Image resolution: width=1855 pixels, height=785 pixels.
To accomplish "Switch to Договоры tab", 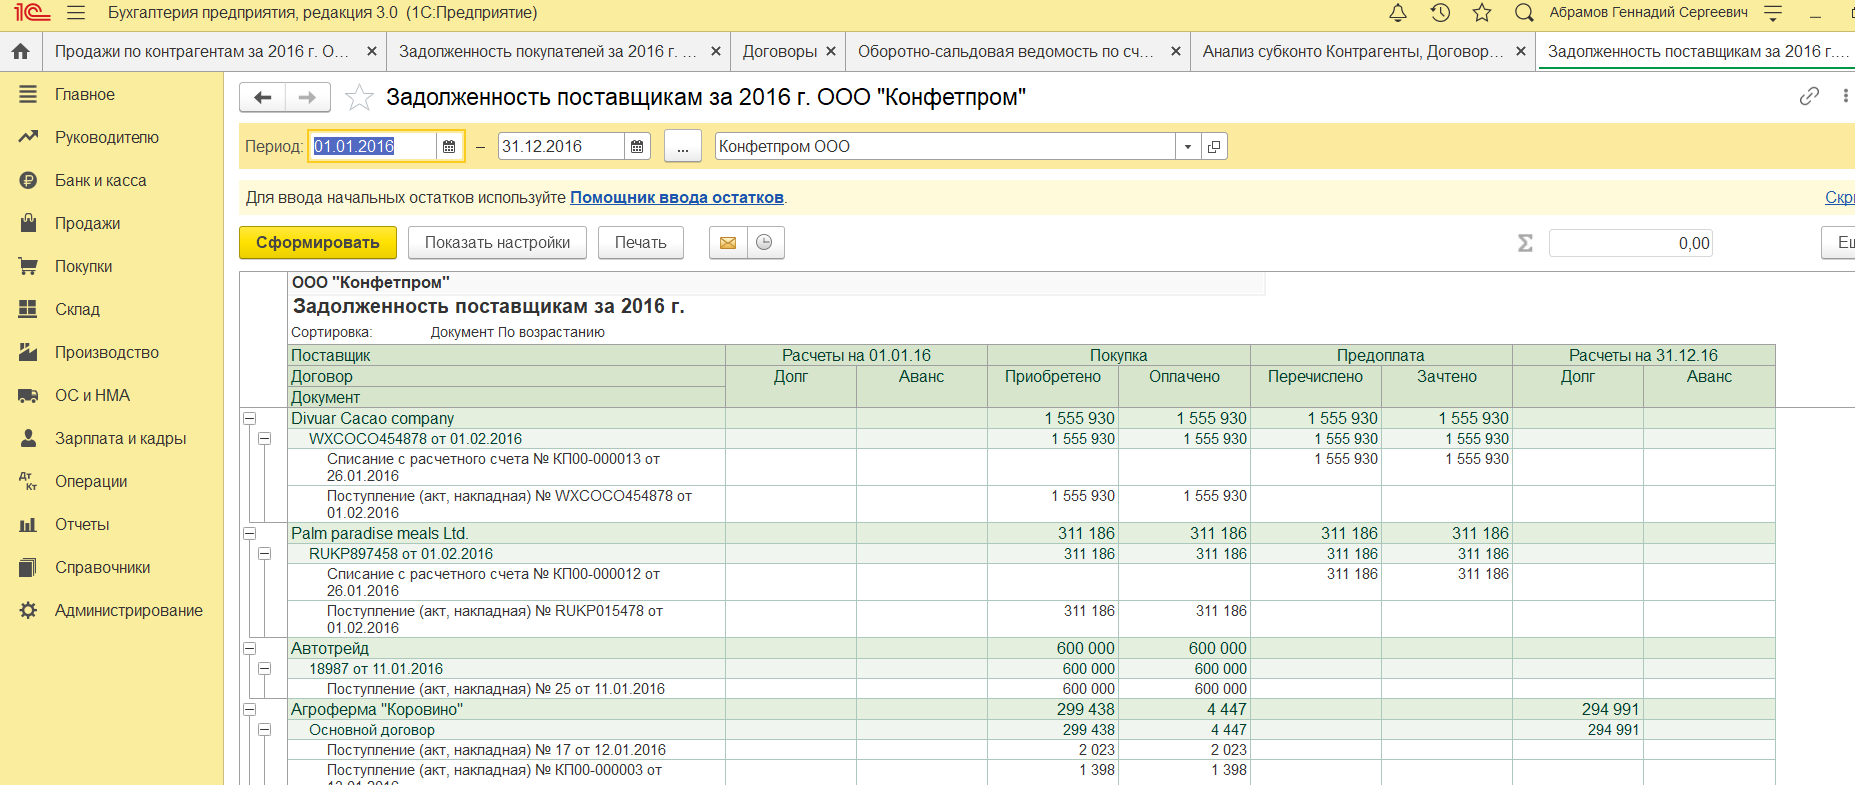I will click(x=779, y=51).
